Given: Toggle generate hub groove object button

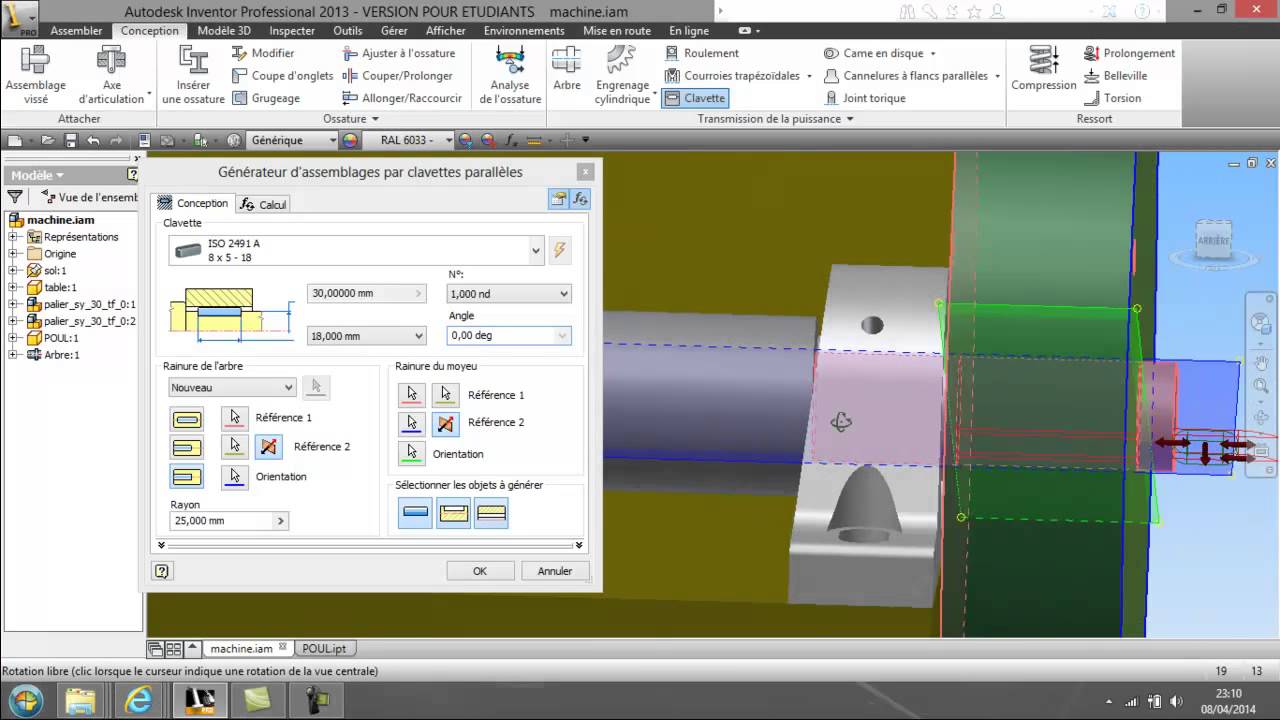Looking at the screenshot, I should click(x=491, y=513).
